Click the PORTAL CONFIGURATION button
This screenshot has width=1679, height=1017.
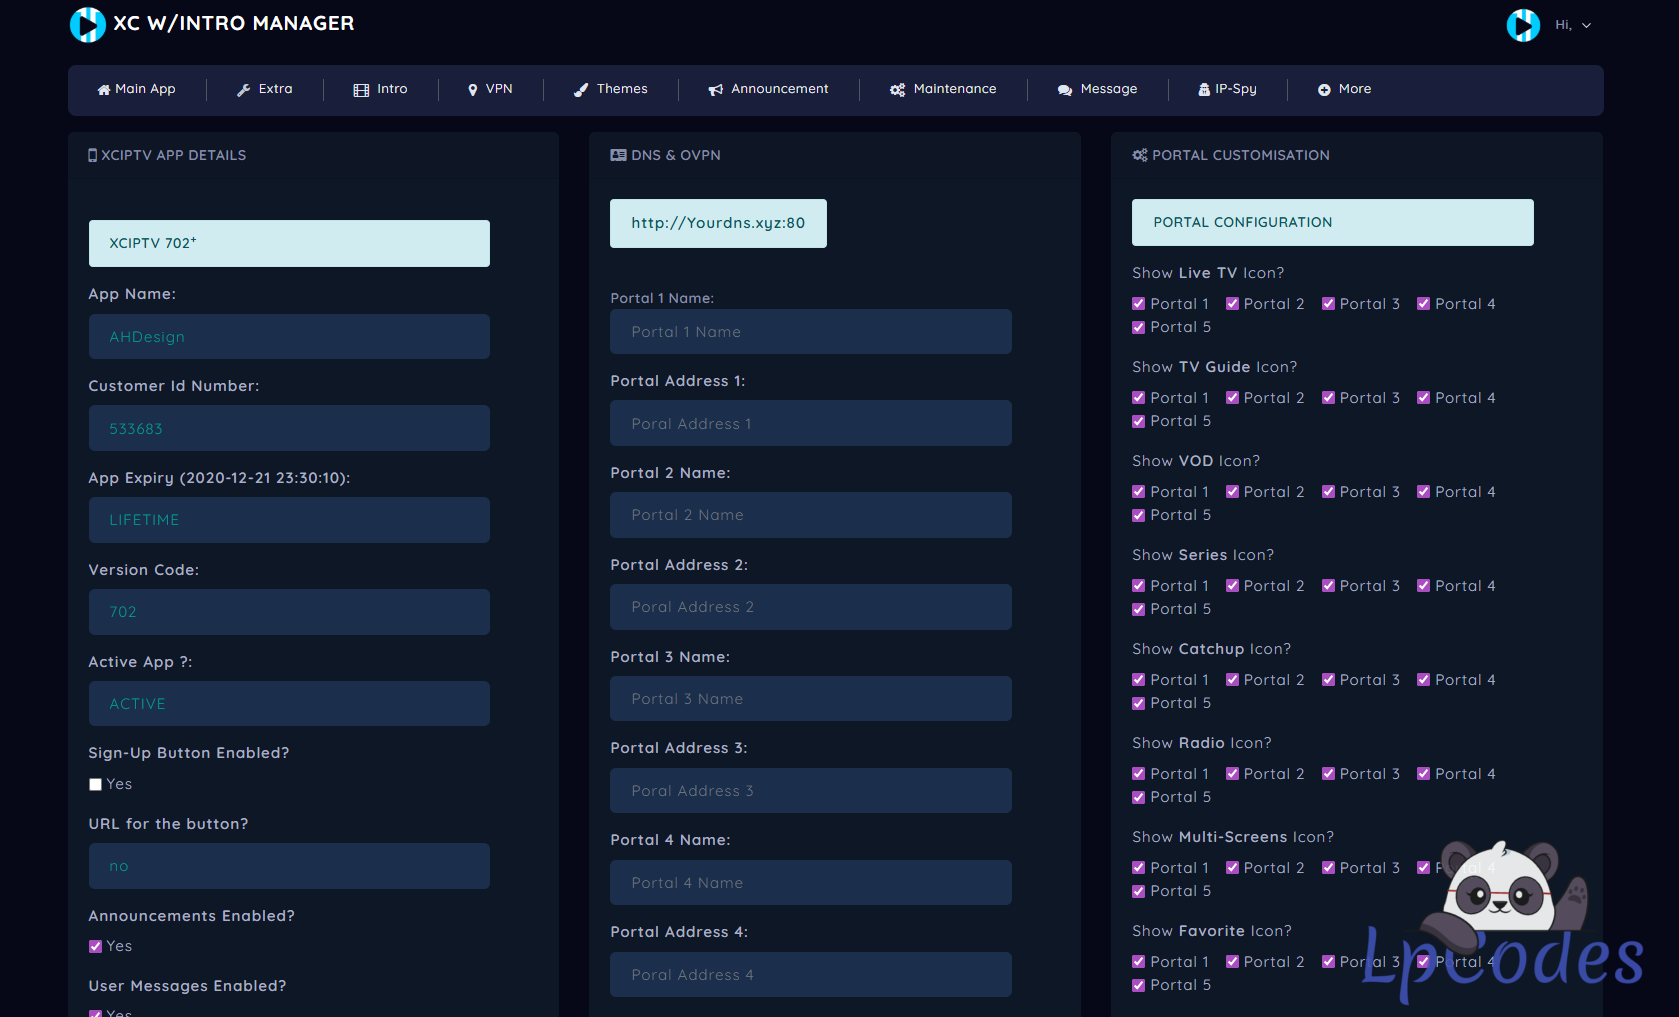click(1332, 222)
